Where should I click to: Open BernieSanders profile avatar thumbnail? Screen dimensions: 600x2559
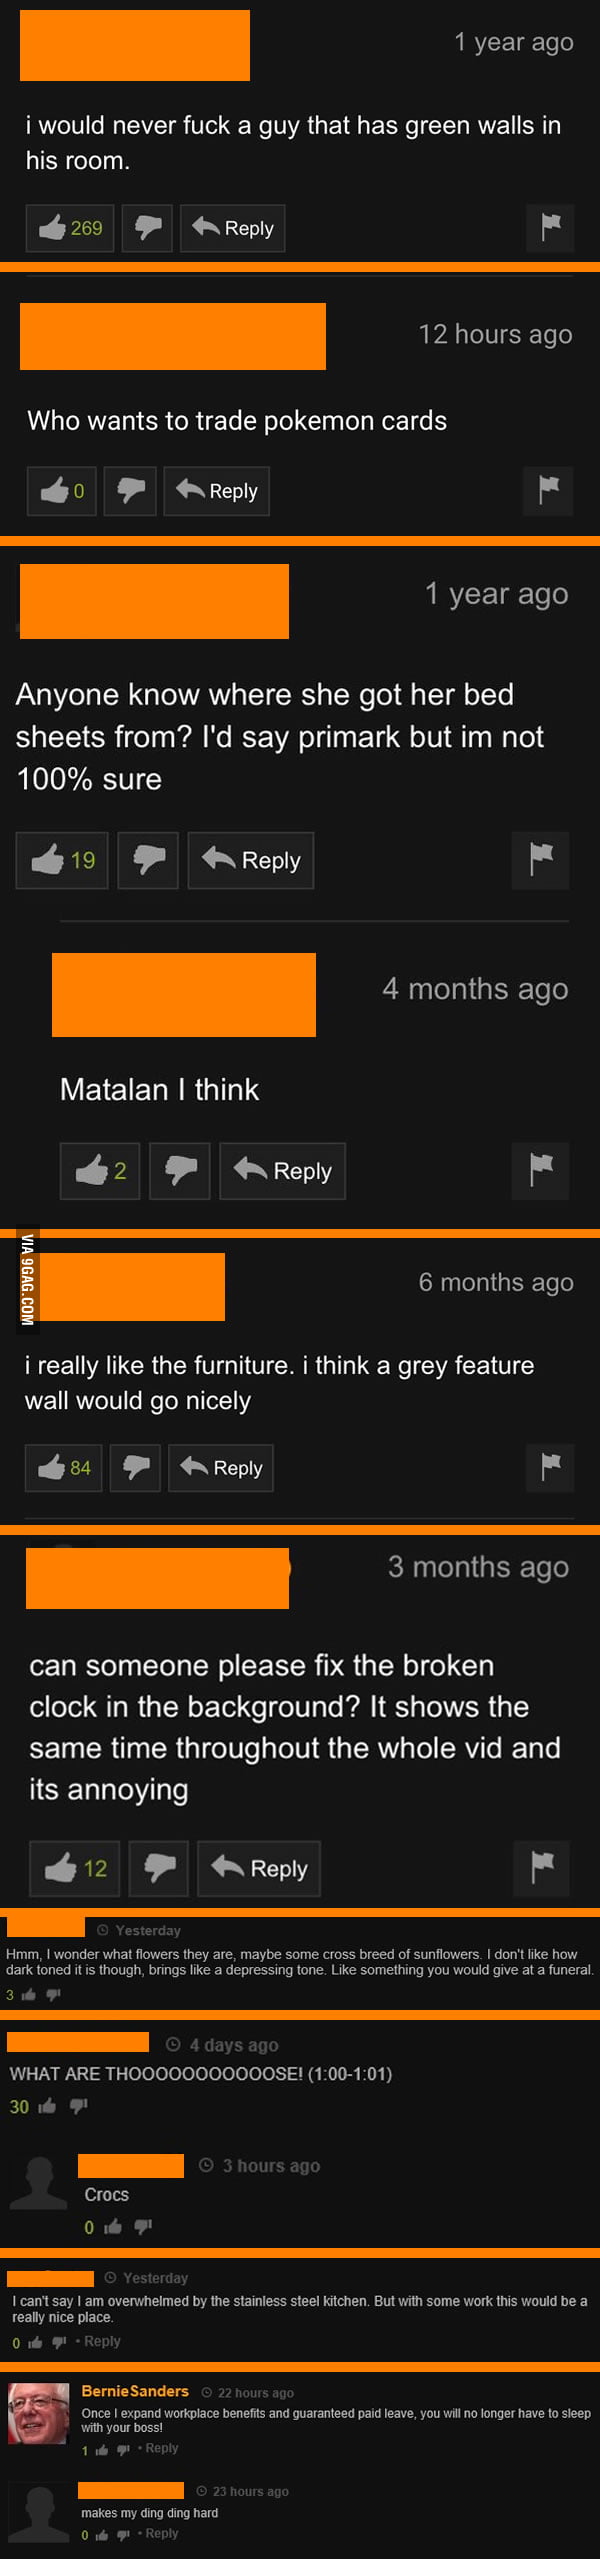(x=38, y=2413)
